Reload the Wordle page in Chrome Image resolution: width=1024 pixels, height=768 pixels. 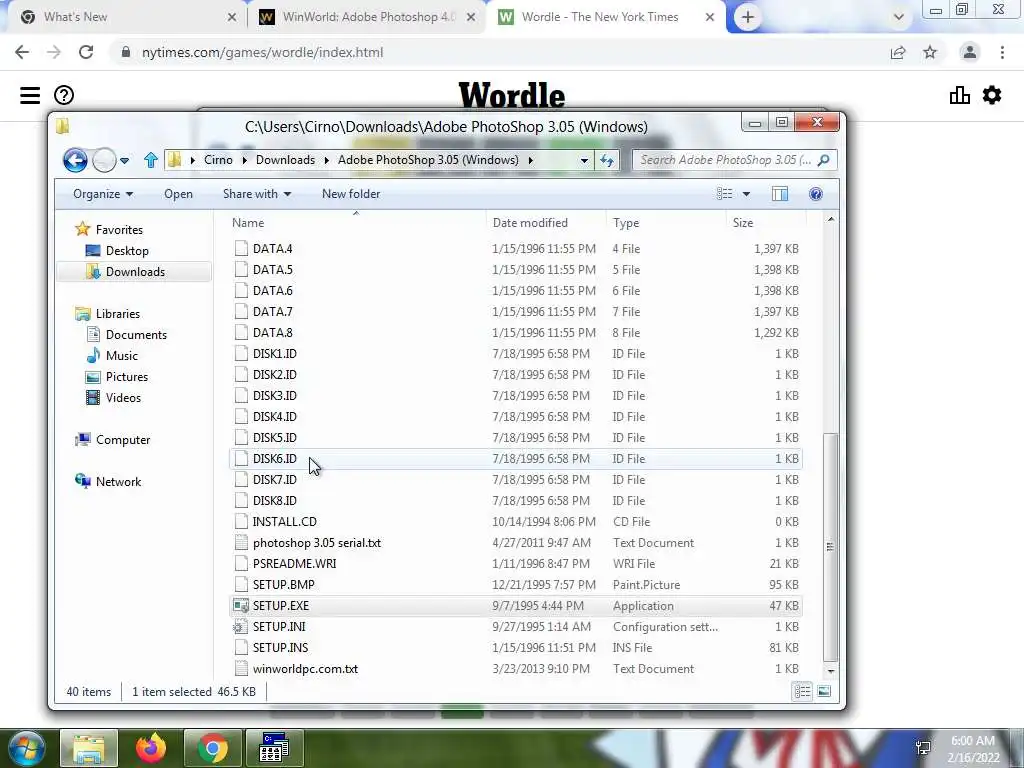click(86, 52)
